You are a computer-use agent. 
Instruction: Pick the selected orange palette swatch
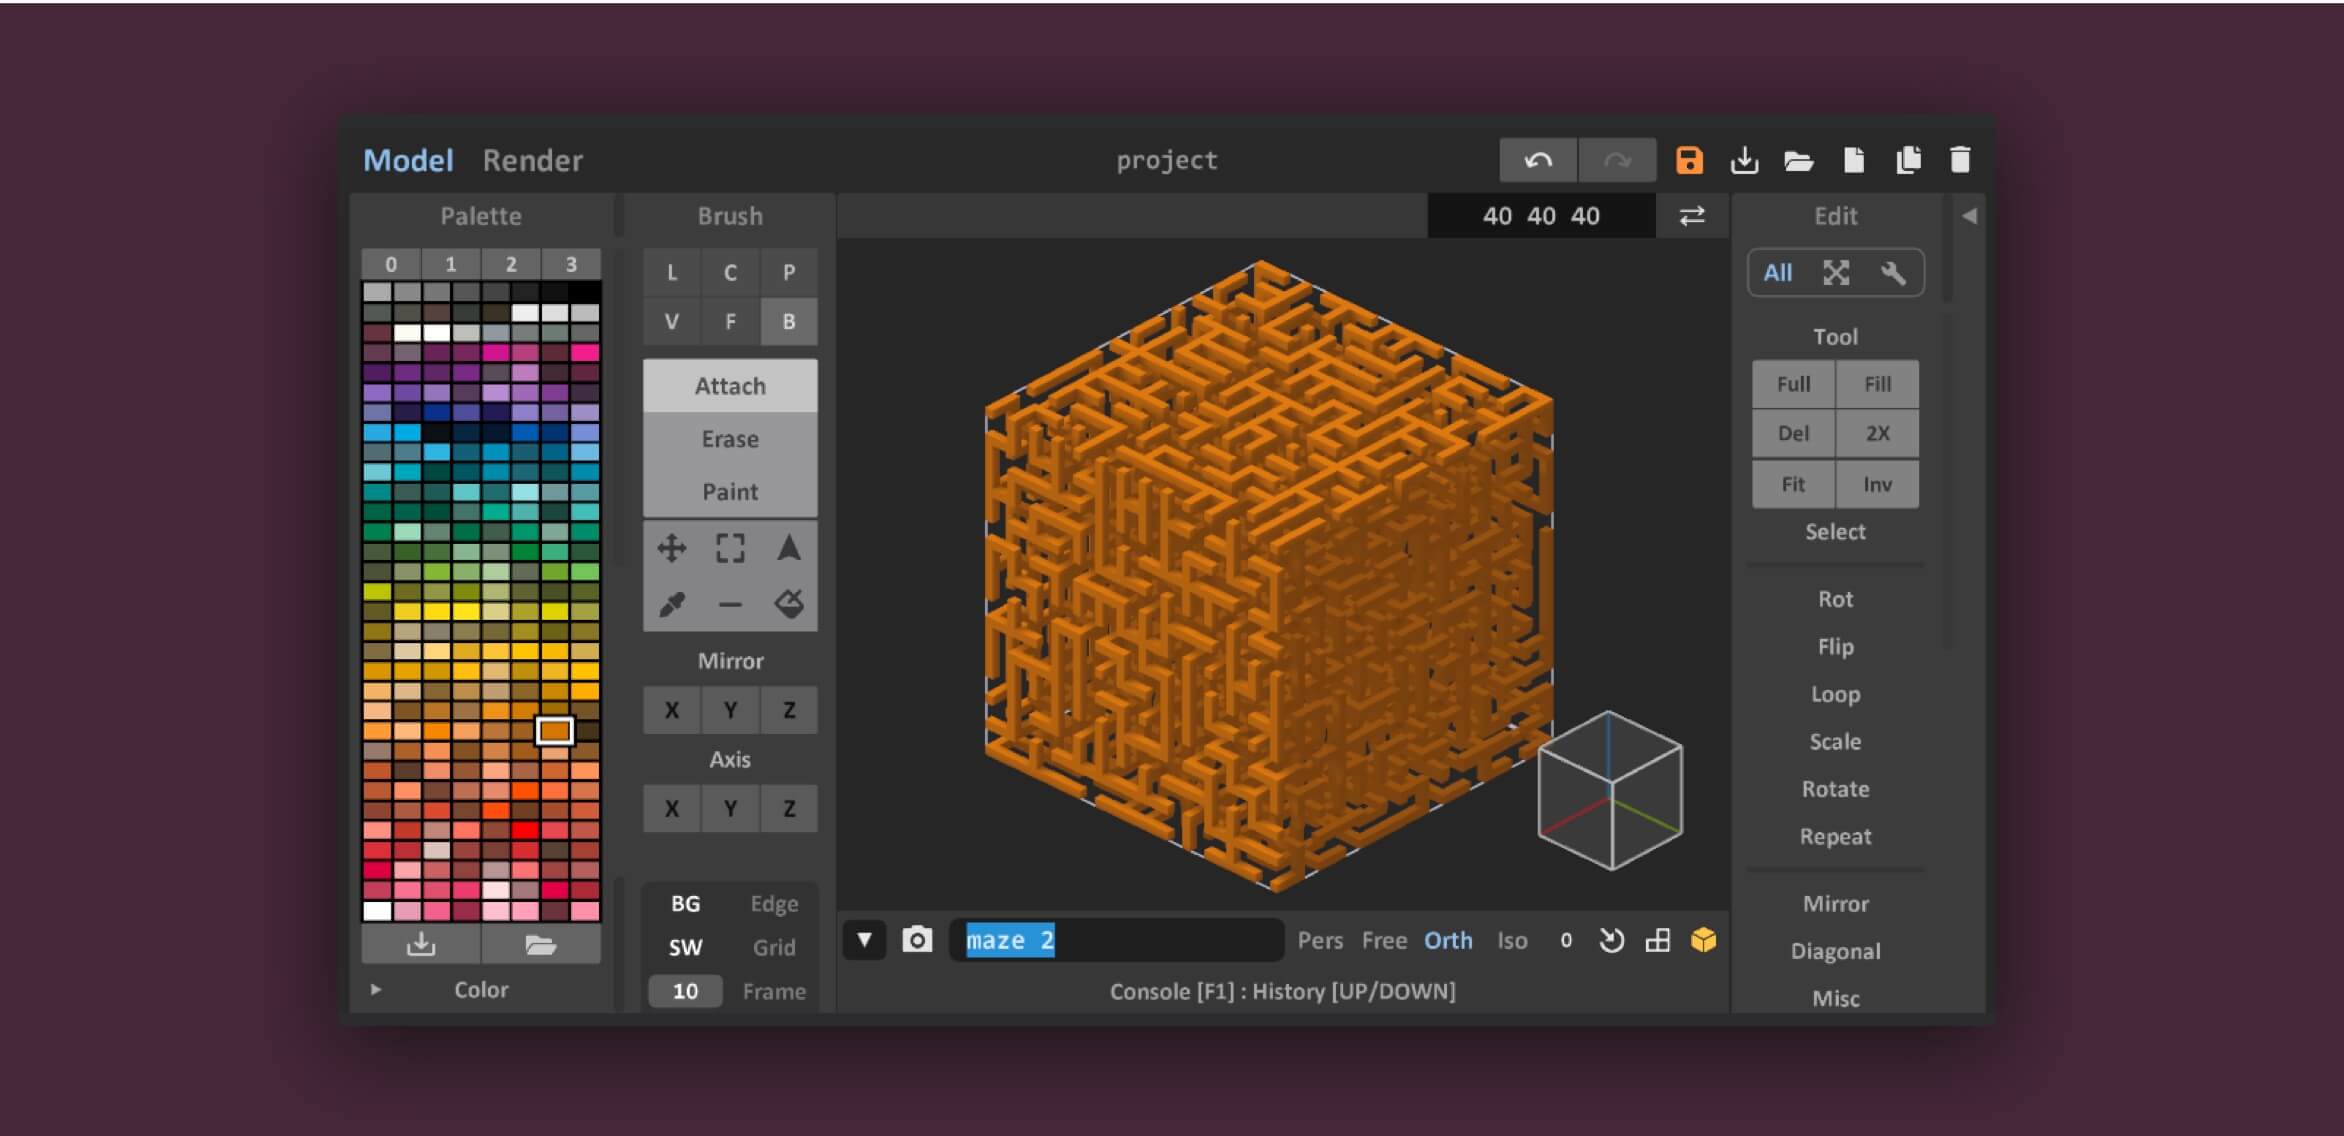click(555, 731)
